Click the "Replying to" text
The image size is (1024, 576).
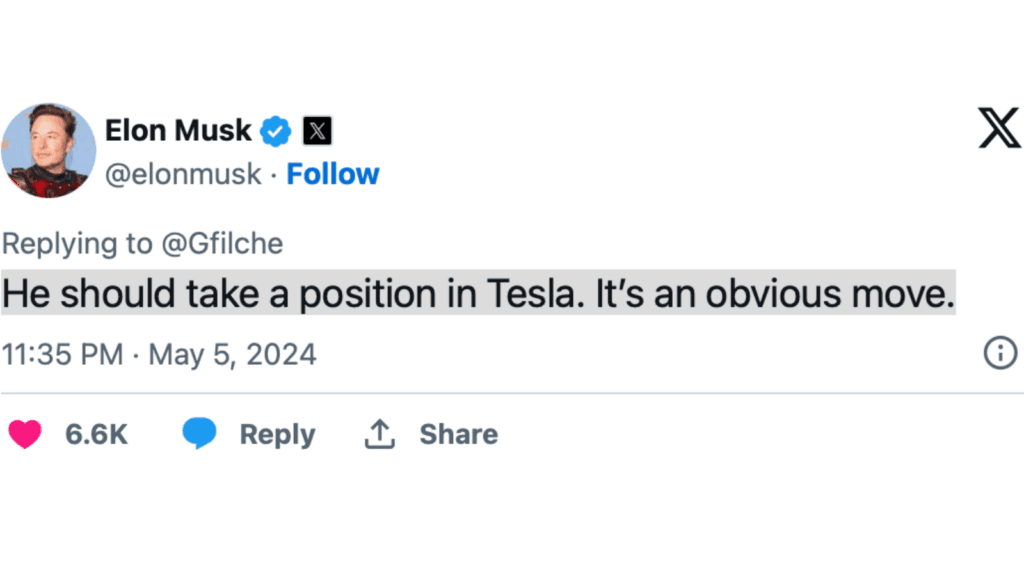(76, 243)
